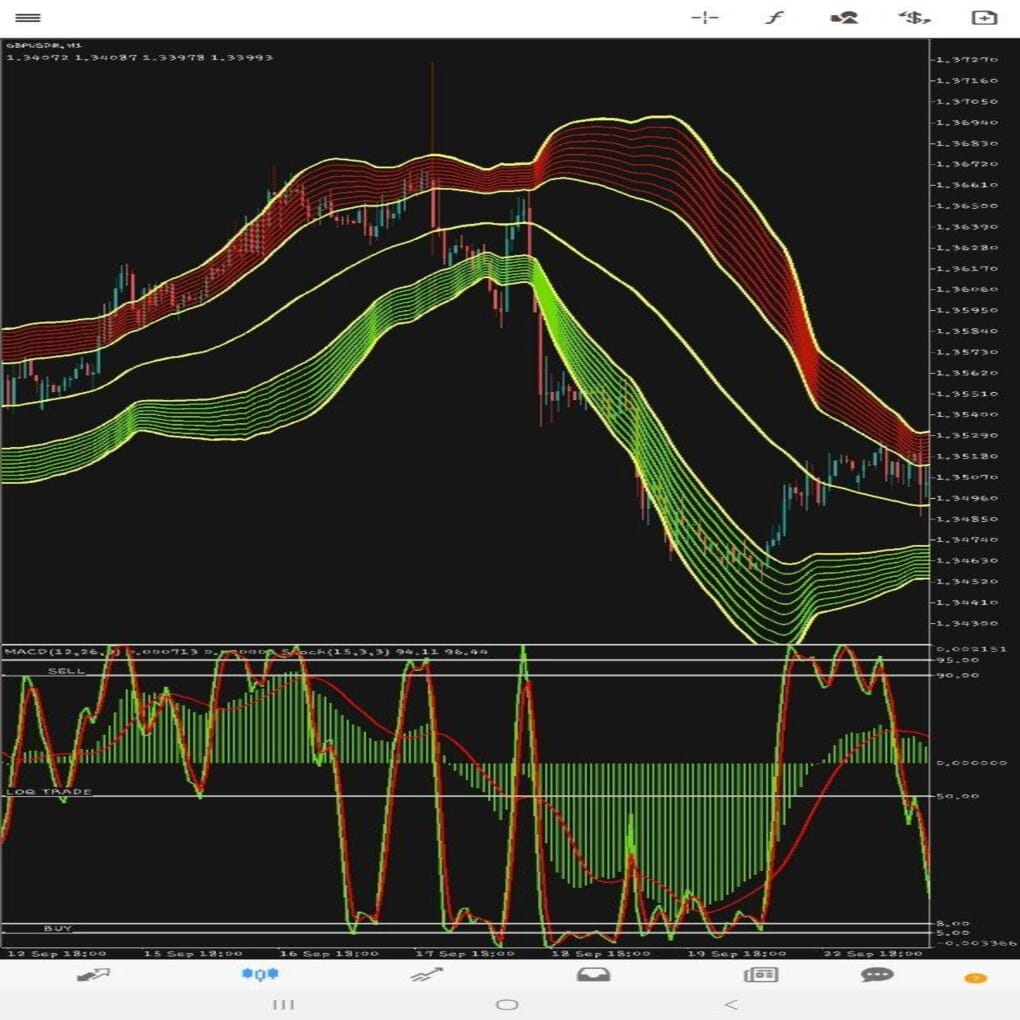The image size is (1020, 1020).
Task: Enable the crosshair cursor tool
Action: click(x=705, y=18)
